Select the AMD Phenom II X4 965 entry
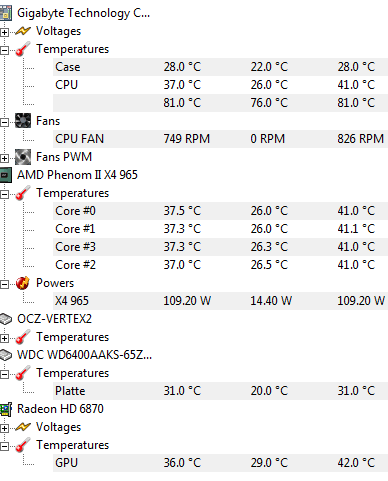The width and height of the screenshot is (388, 481). [77, 175]
